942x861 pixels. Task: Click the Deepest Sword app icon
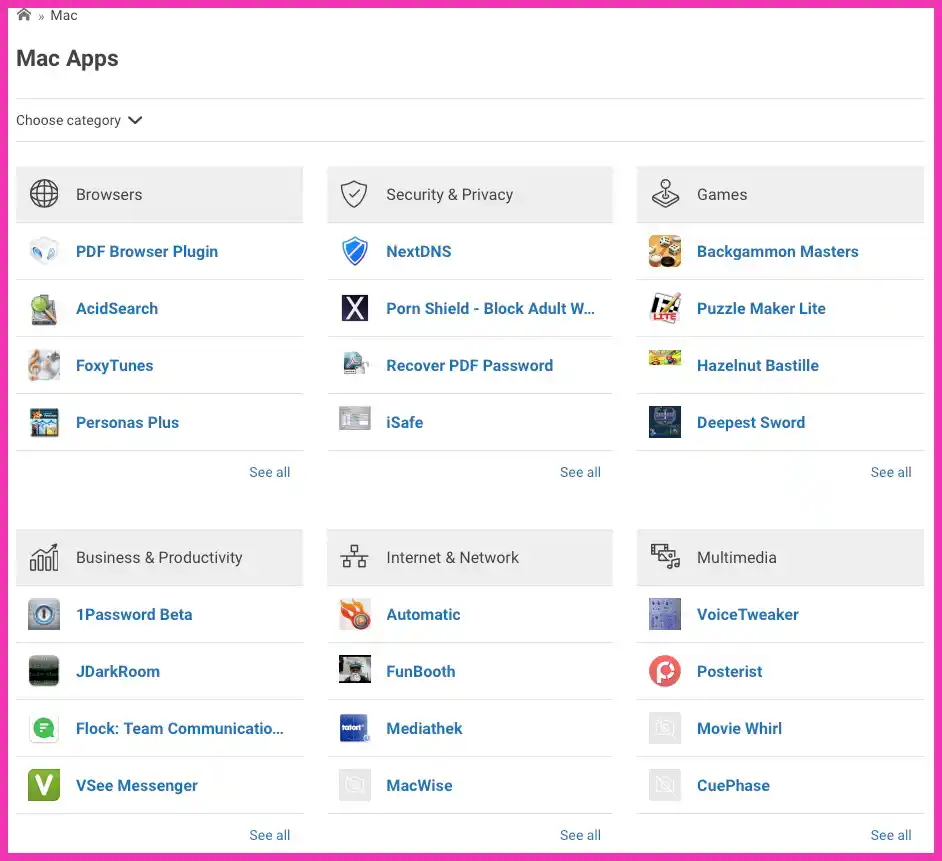[x=665, y=422]
